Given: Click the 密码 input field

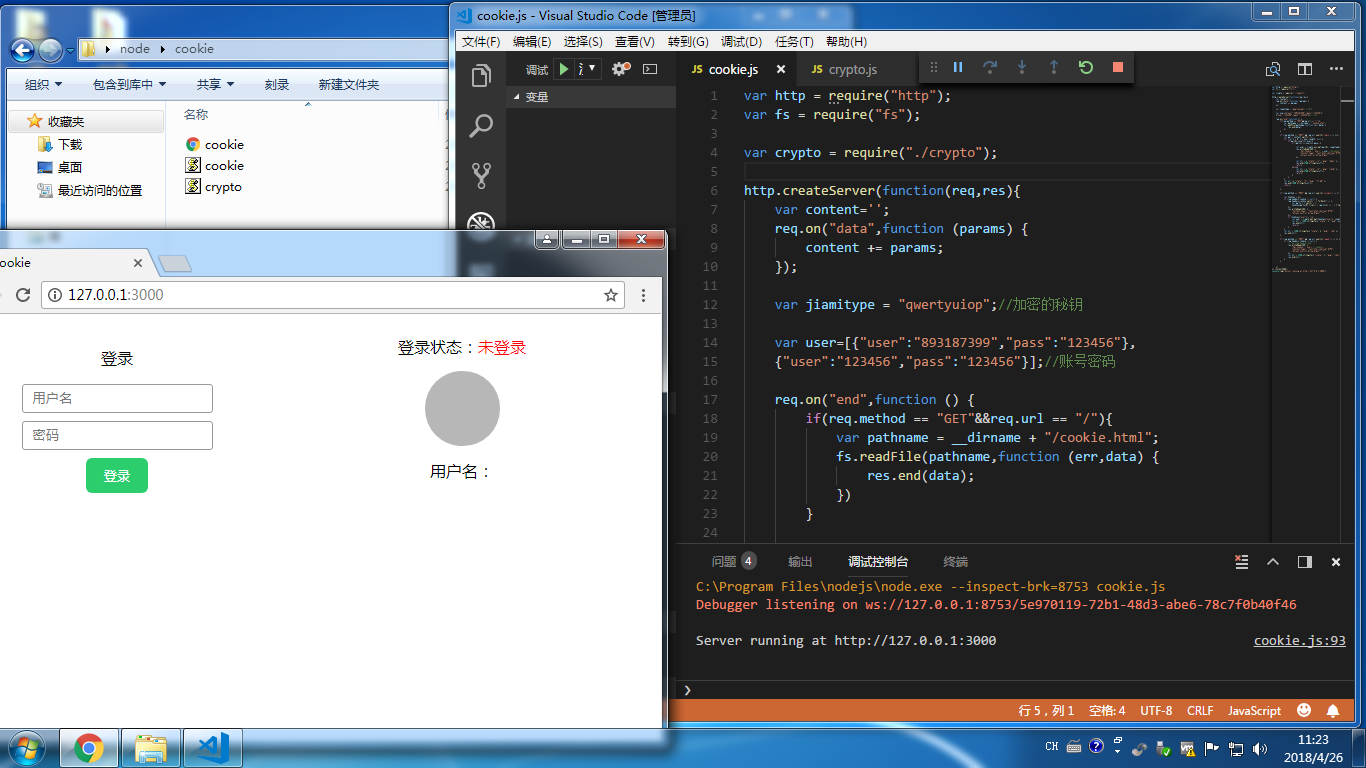Looking at the screenshot, I should pyautogui.click(x=117, y=435).
